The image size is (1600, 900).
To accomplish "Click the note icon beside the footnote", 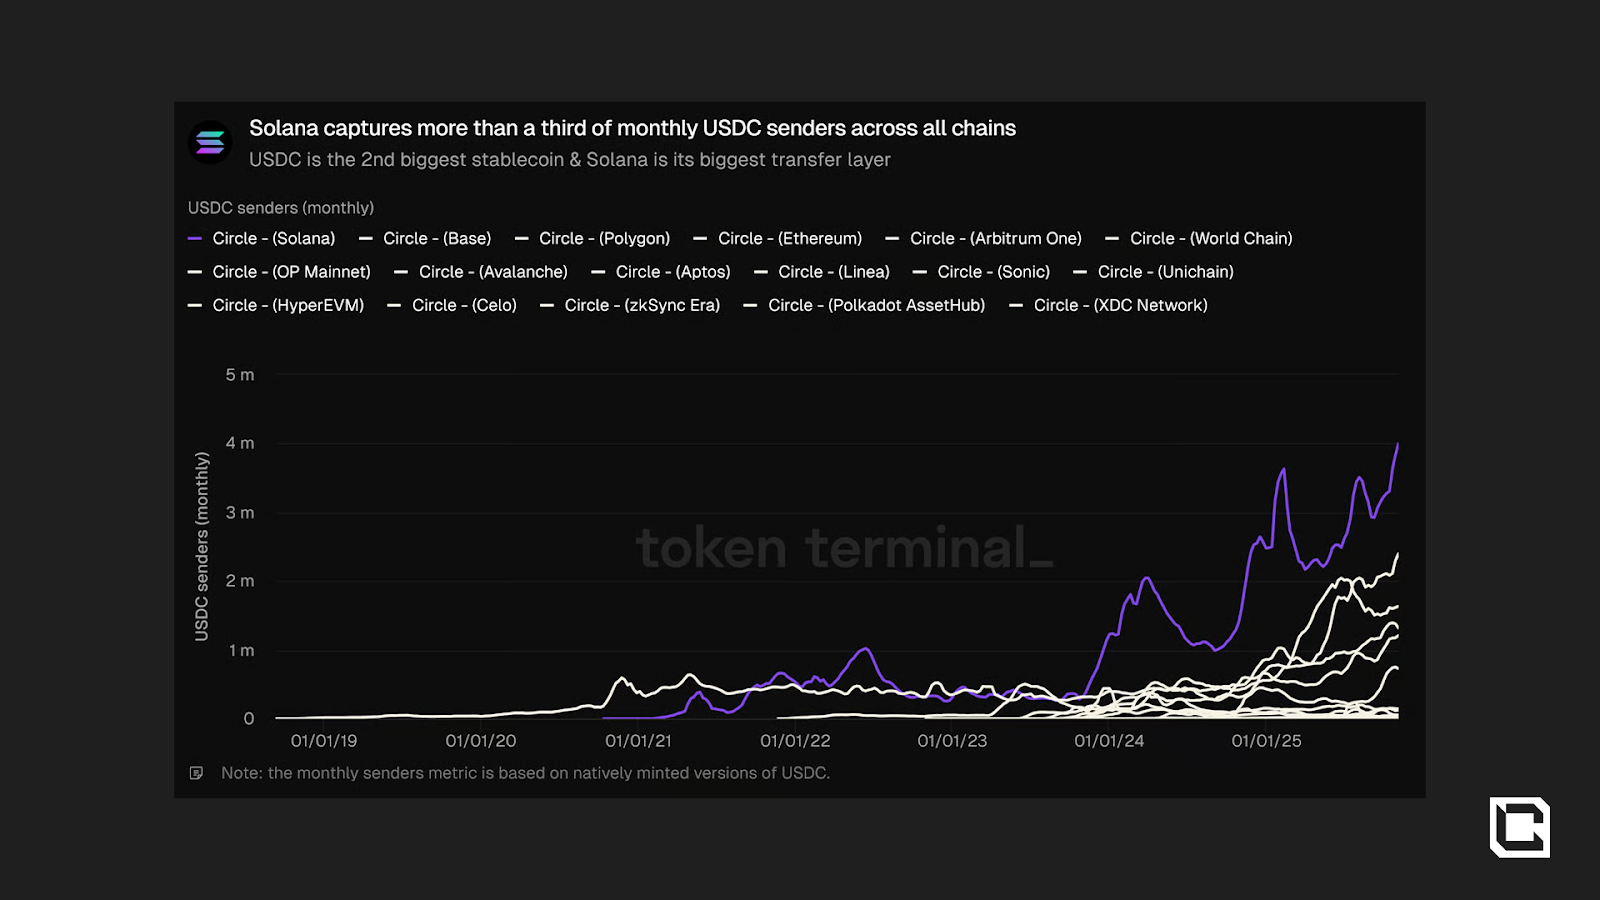I will 197,773.
